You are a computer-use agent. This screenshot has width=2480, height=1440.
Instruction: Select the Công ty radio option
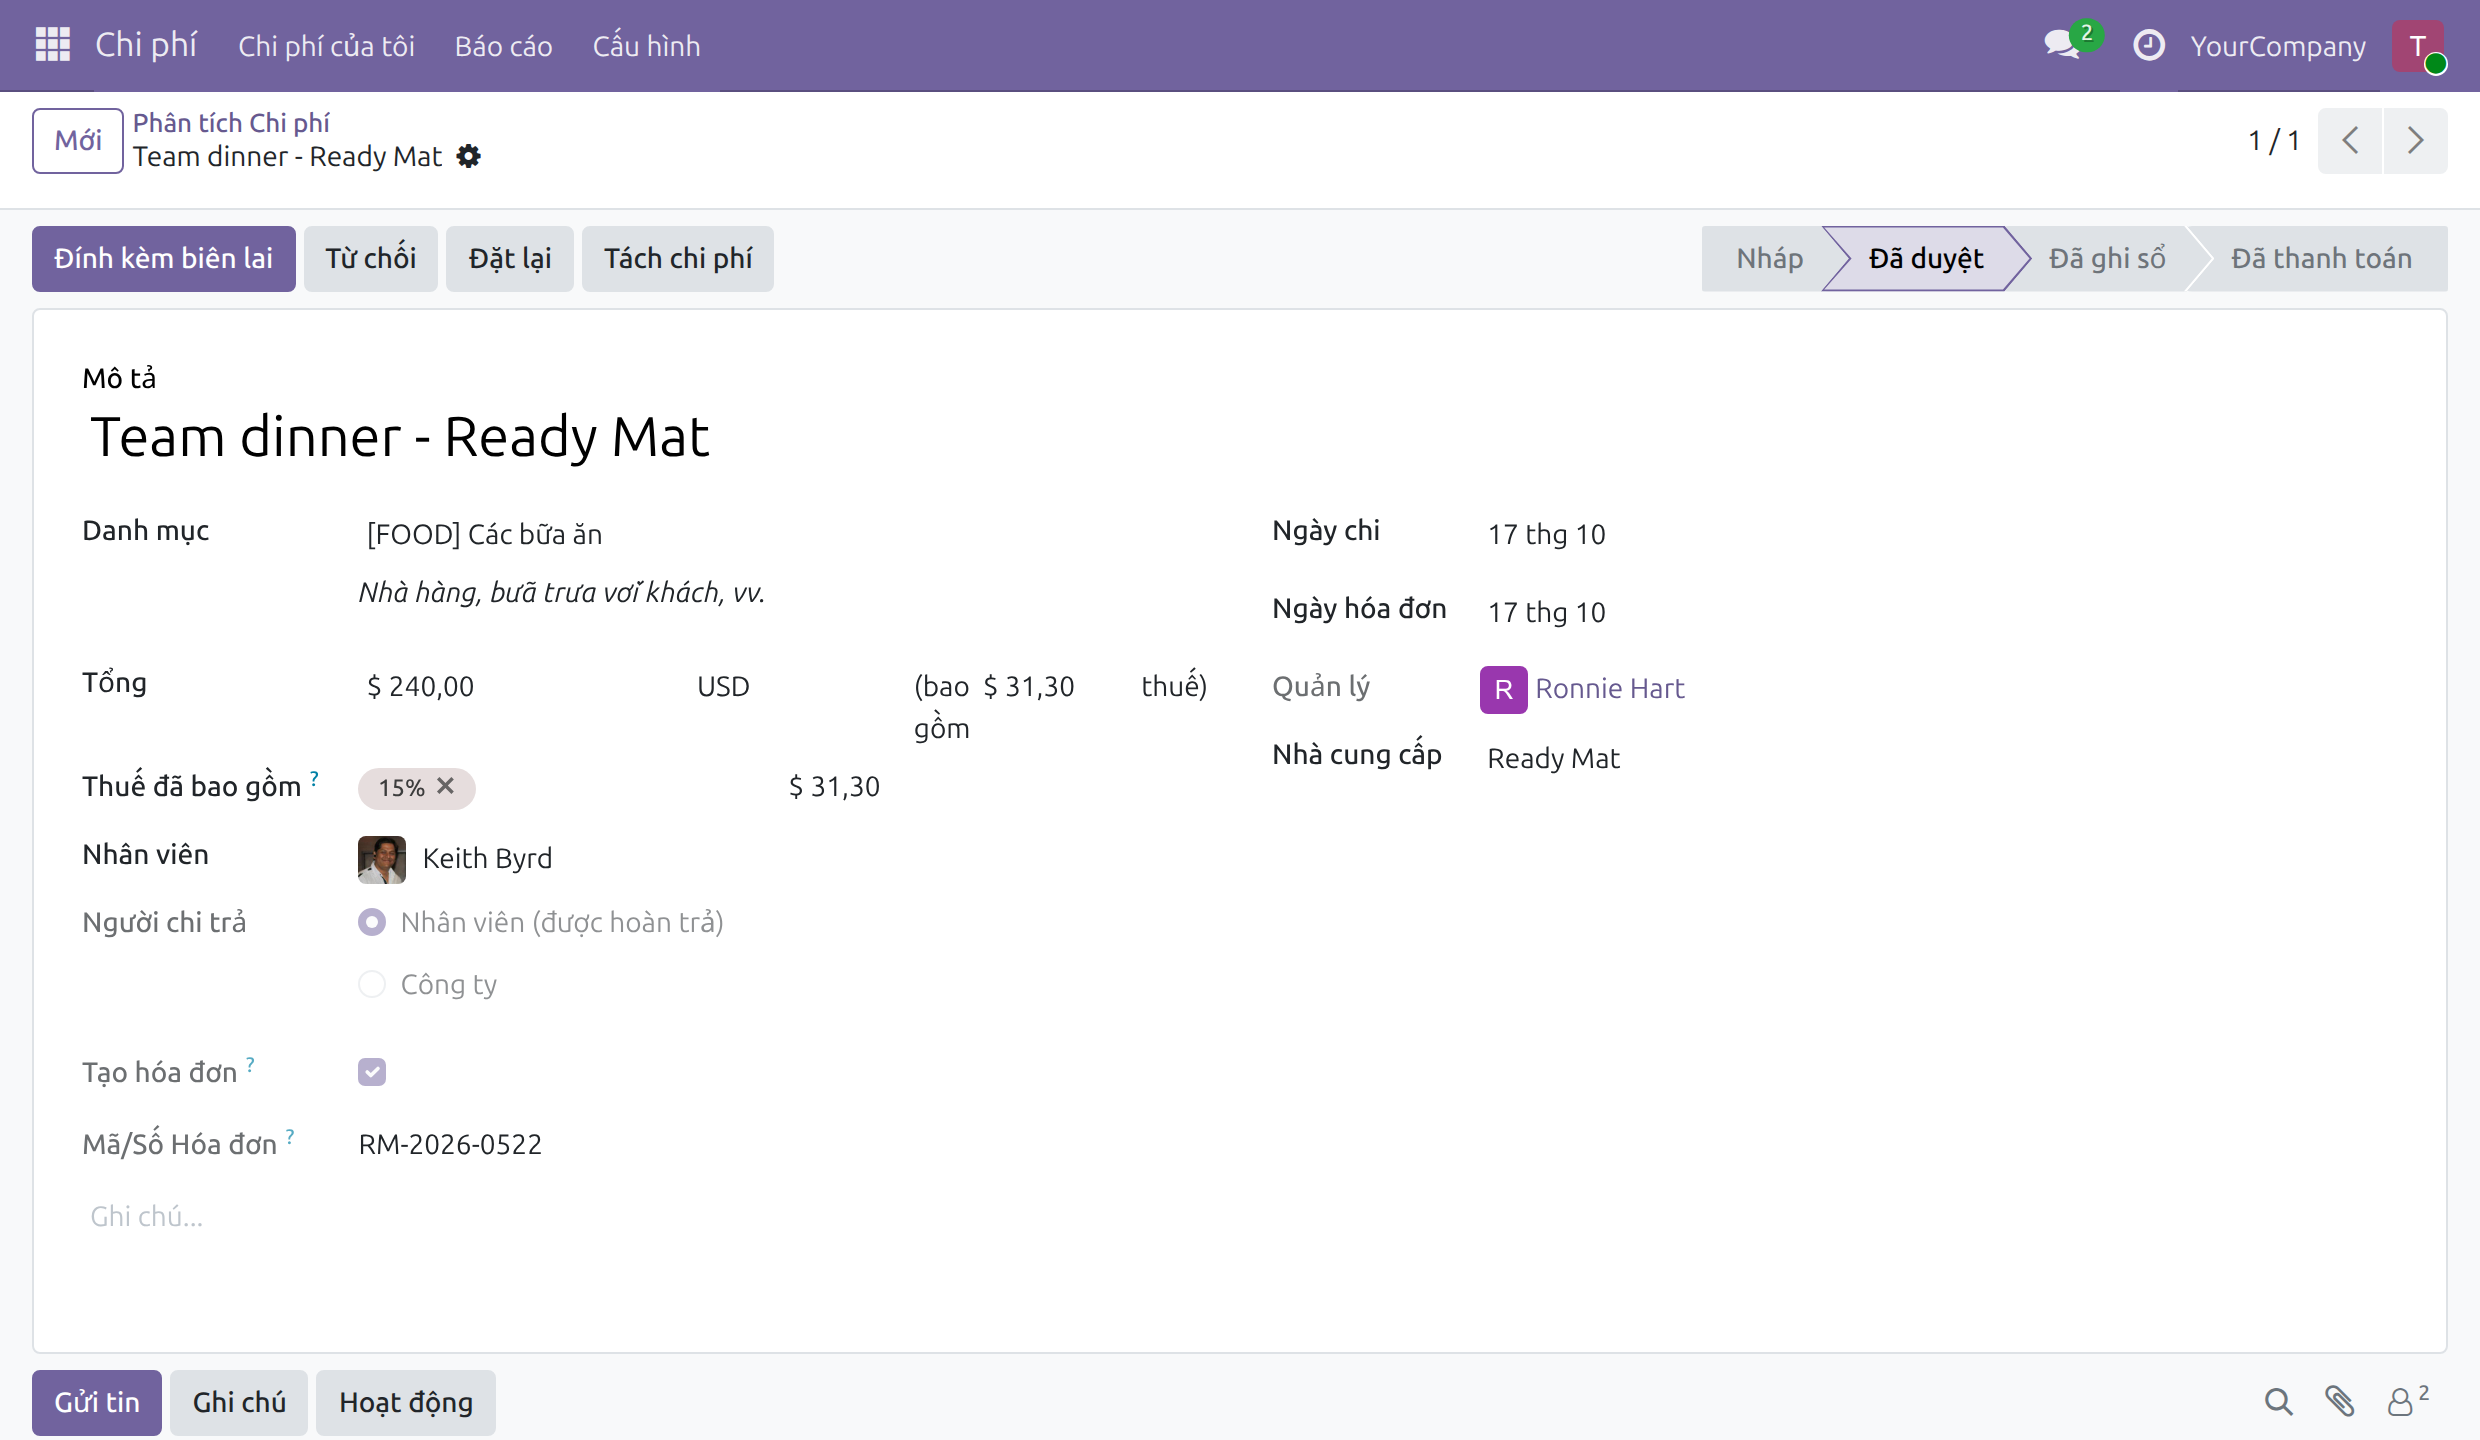[372, 984]
